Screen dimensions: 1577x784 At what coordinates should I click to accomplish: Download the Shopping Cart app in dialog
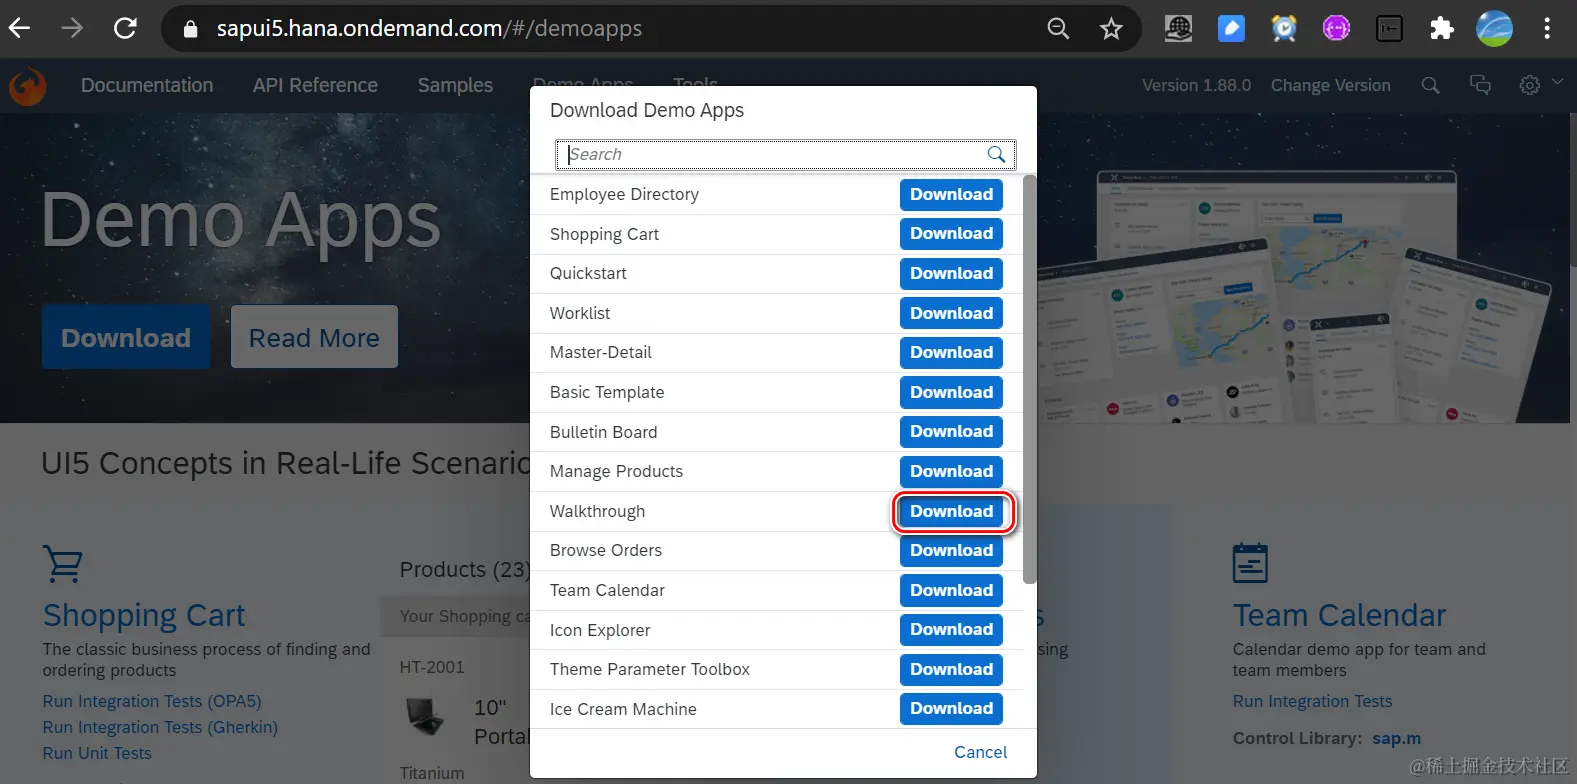click(x=951, y=234)
